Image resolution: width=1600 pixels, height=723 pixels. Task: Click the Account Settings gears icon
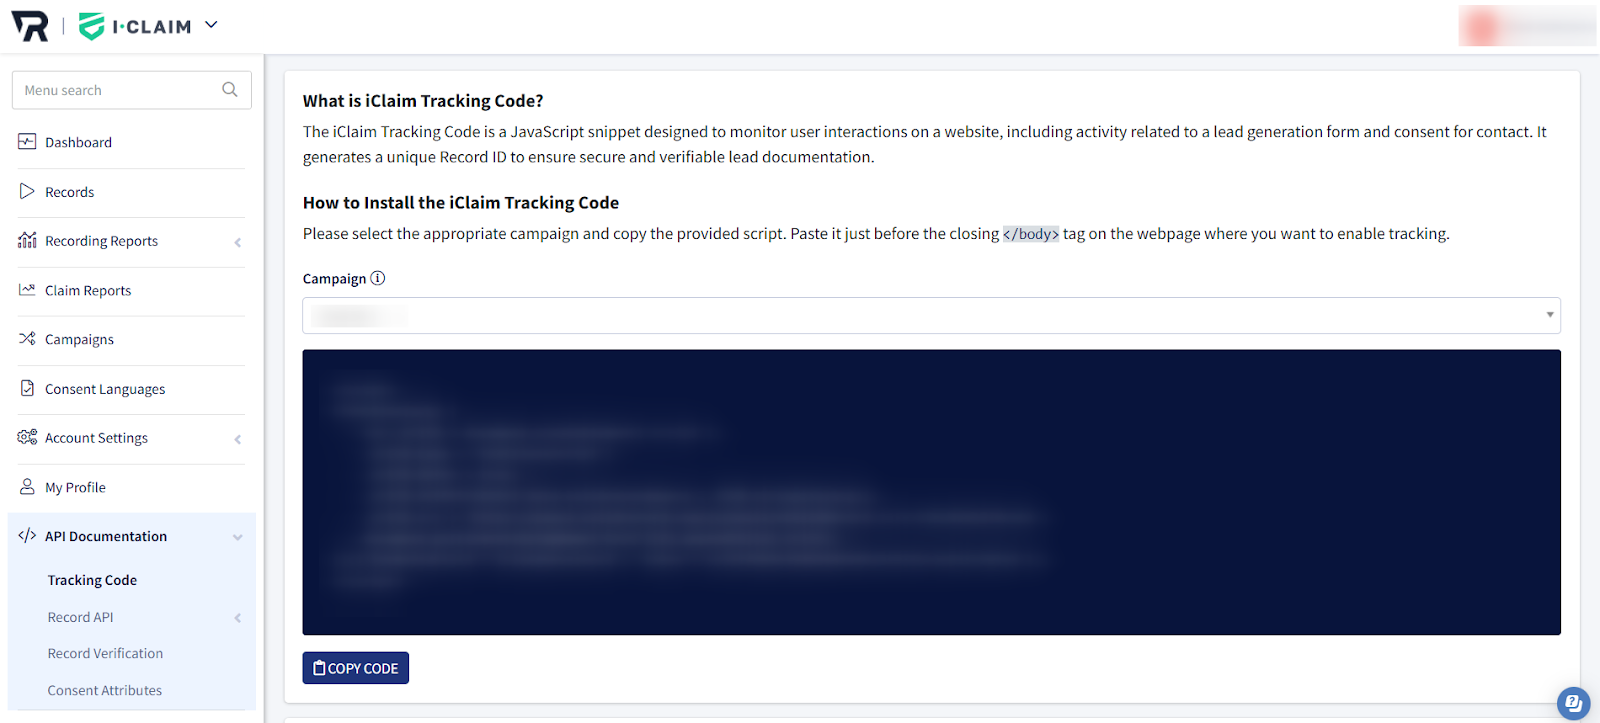tap(27, 437)
